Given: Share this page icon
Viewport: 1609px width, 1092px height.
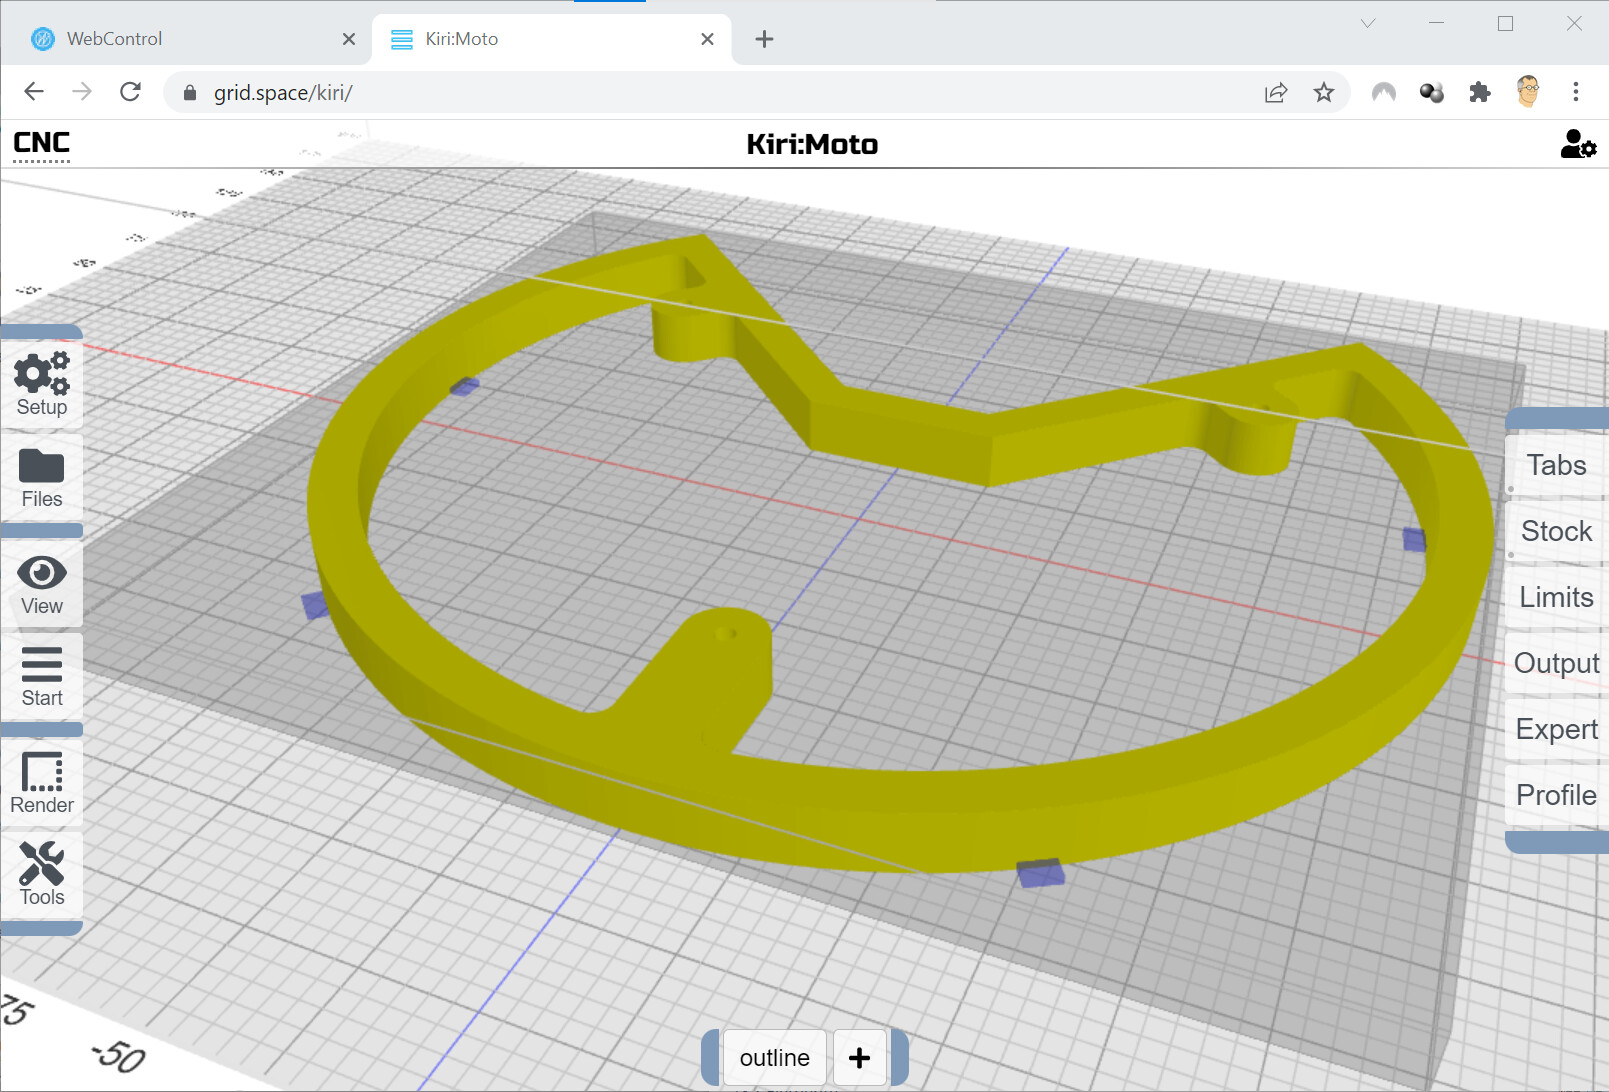Looking at the screenshot, I should click(1276, 93).
